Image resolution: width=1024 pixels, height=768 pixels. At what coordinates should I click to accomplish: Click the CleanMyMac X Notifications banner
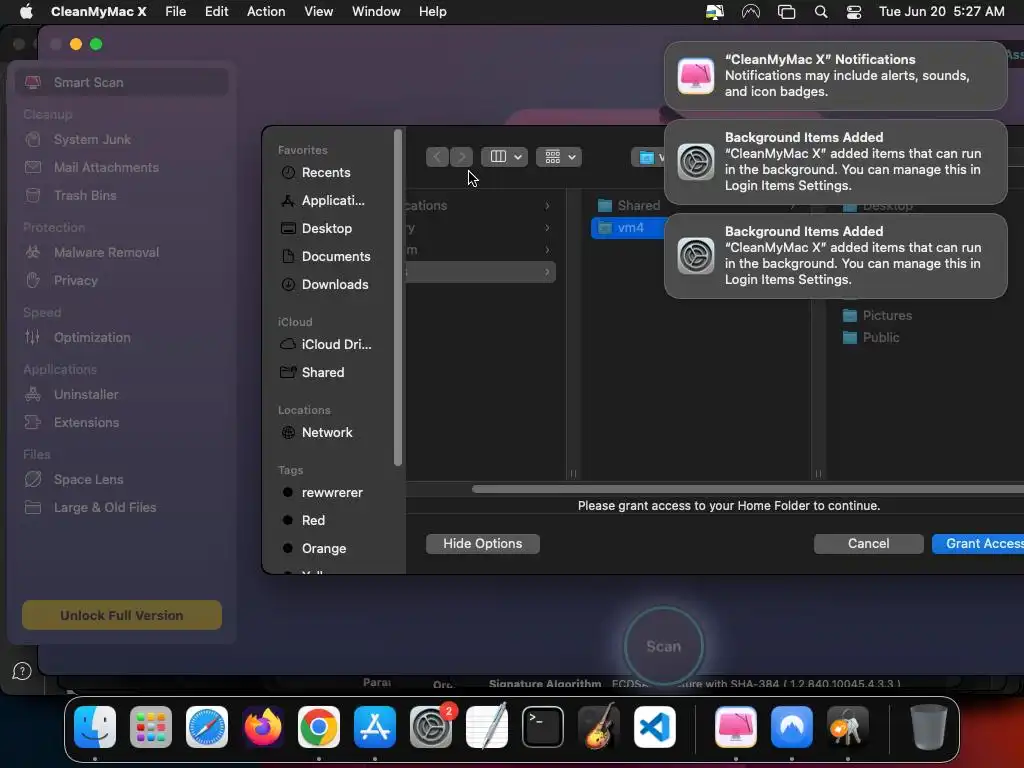pos(835,76)
